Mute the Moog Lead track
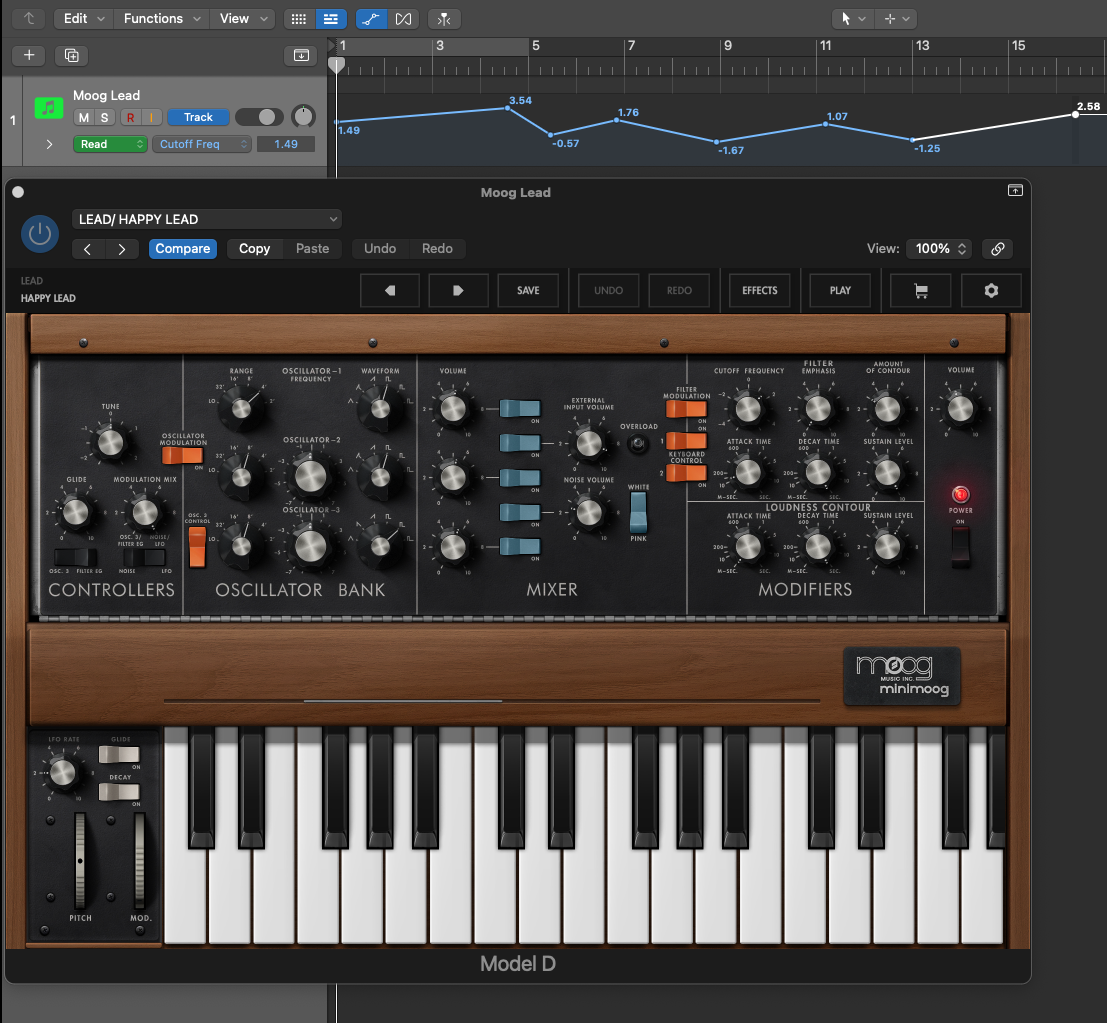Screen dimensions: 1107x1023 coord(84,117)
